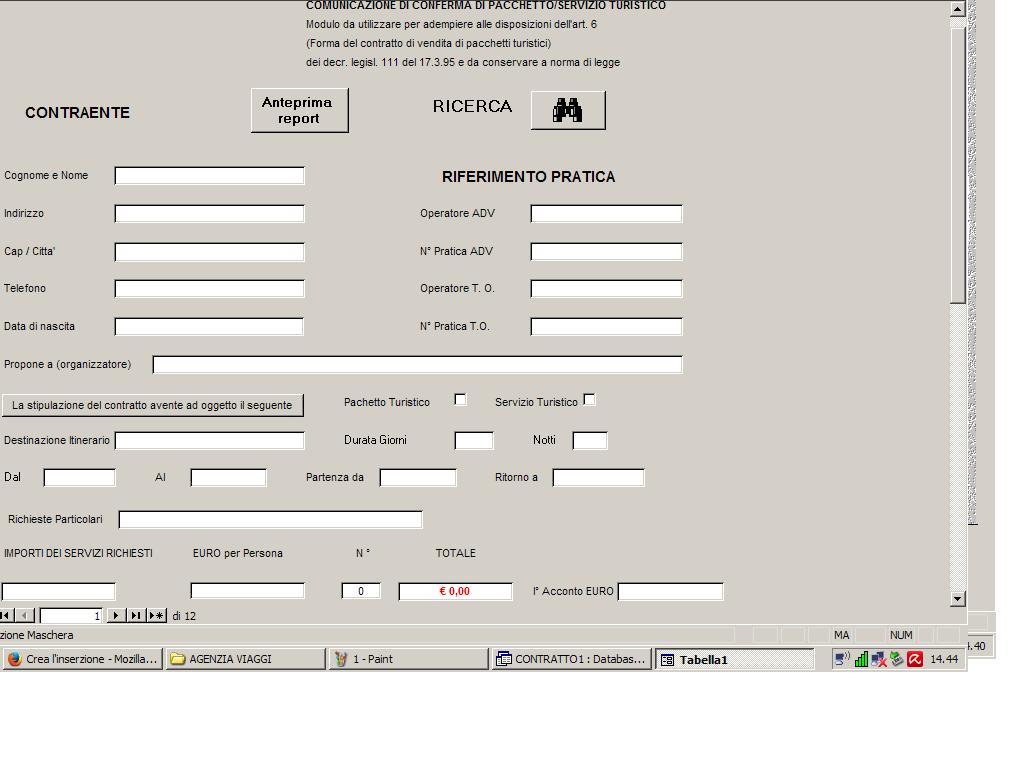Switch to 1 - Paint taskbar item
The image size is (1024, 768).
tap(409, 660)
